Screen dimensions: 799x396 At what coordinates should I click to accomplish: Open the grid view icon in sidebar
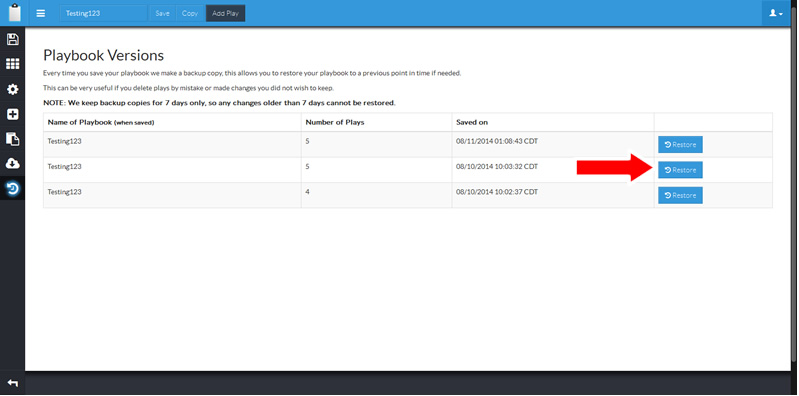click(x=12, y=64)
